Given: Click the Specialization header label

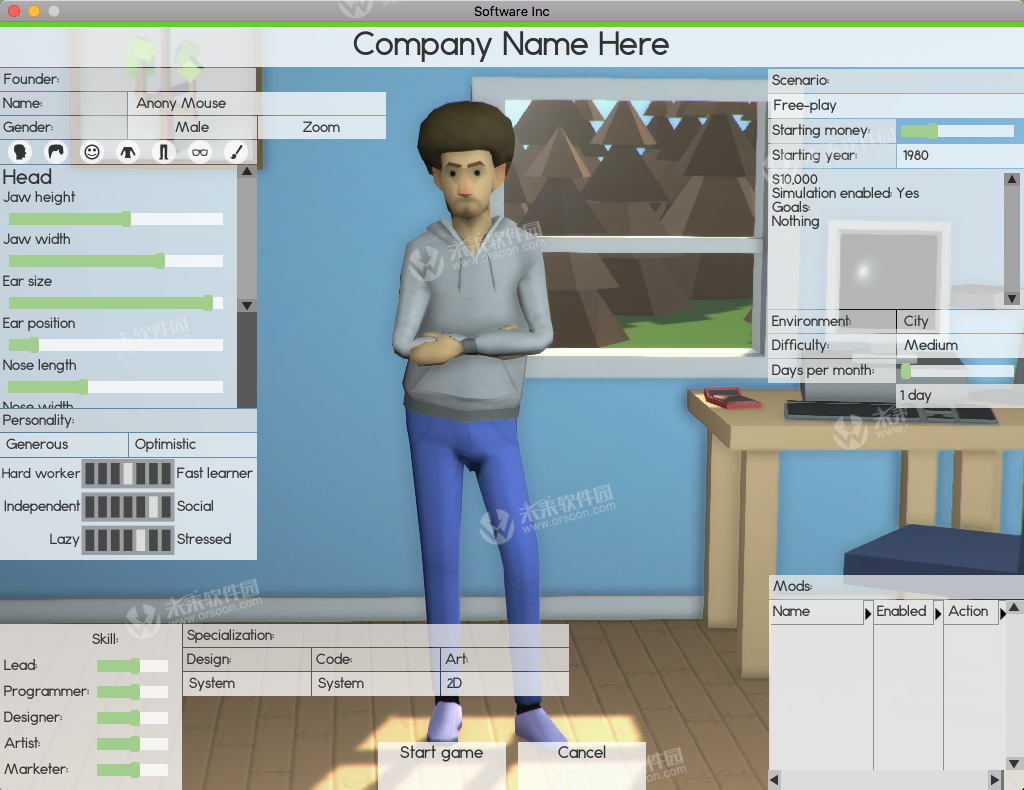Looking at the screenshot, I should click(231, 635).
